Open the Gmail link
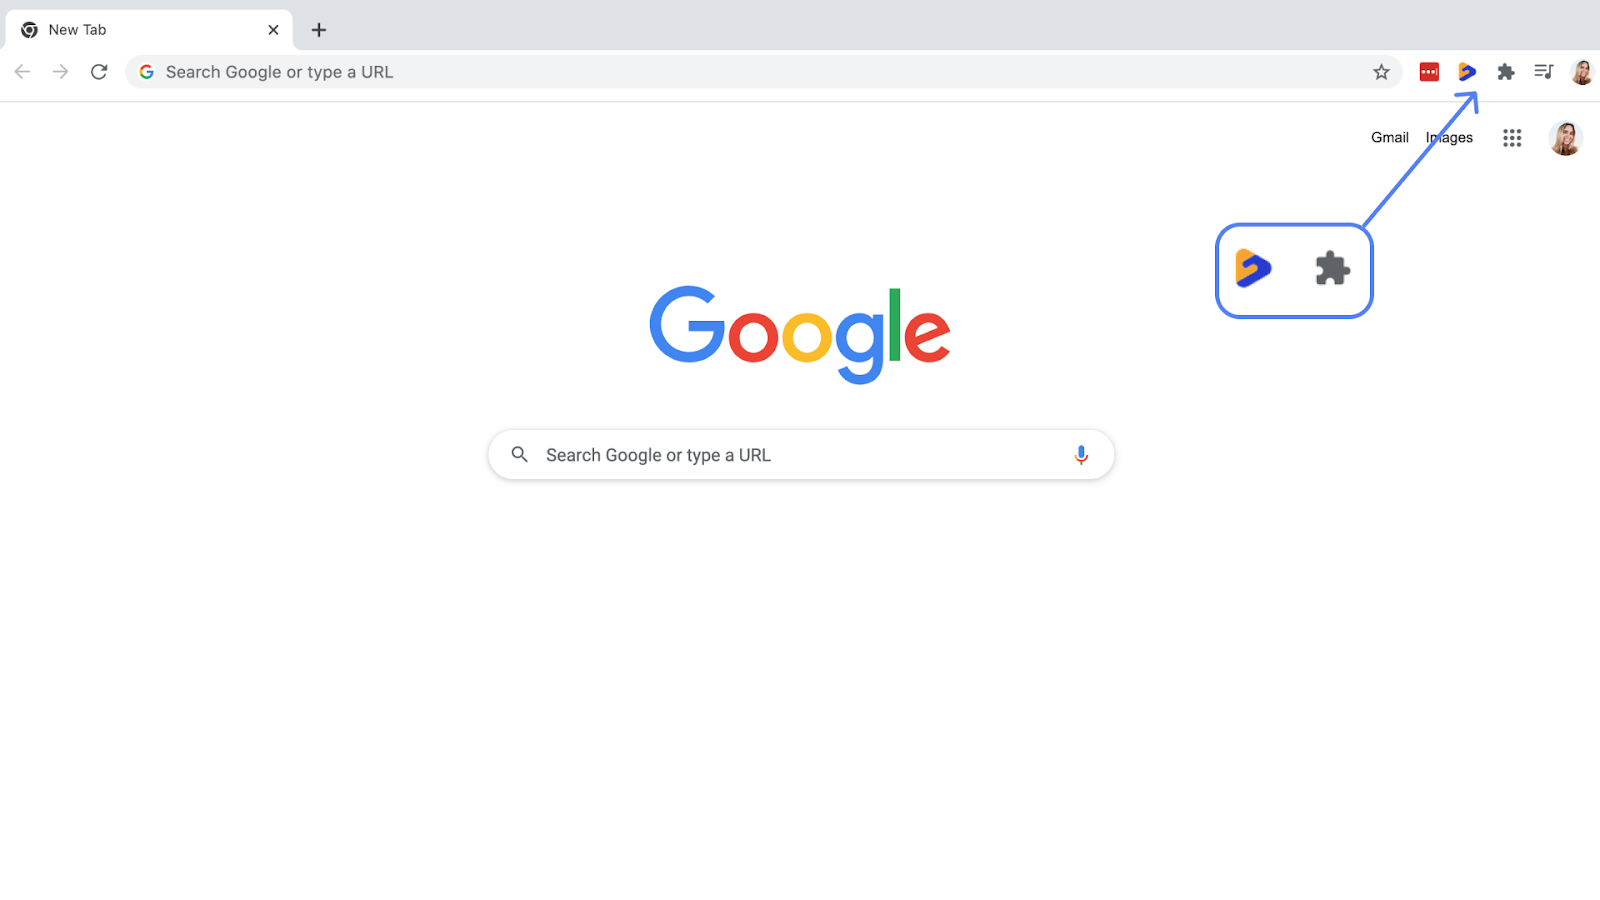 pos(1390,138)
